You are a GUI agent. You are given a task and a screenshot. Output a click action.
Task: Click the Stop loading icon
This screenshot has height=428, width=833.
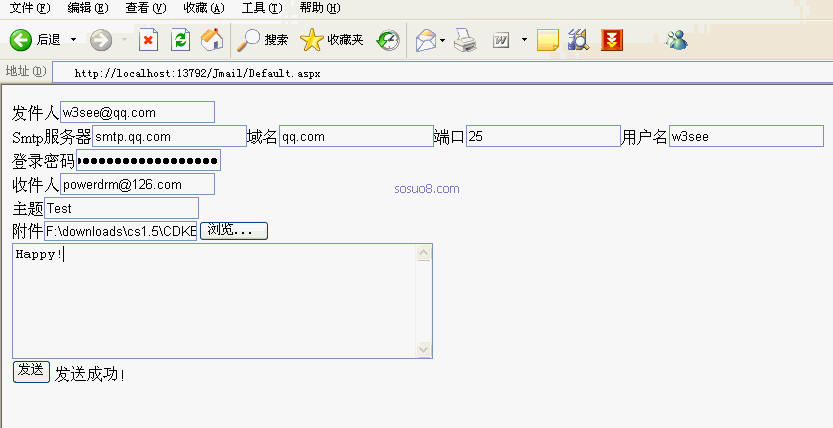point(148,40)
